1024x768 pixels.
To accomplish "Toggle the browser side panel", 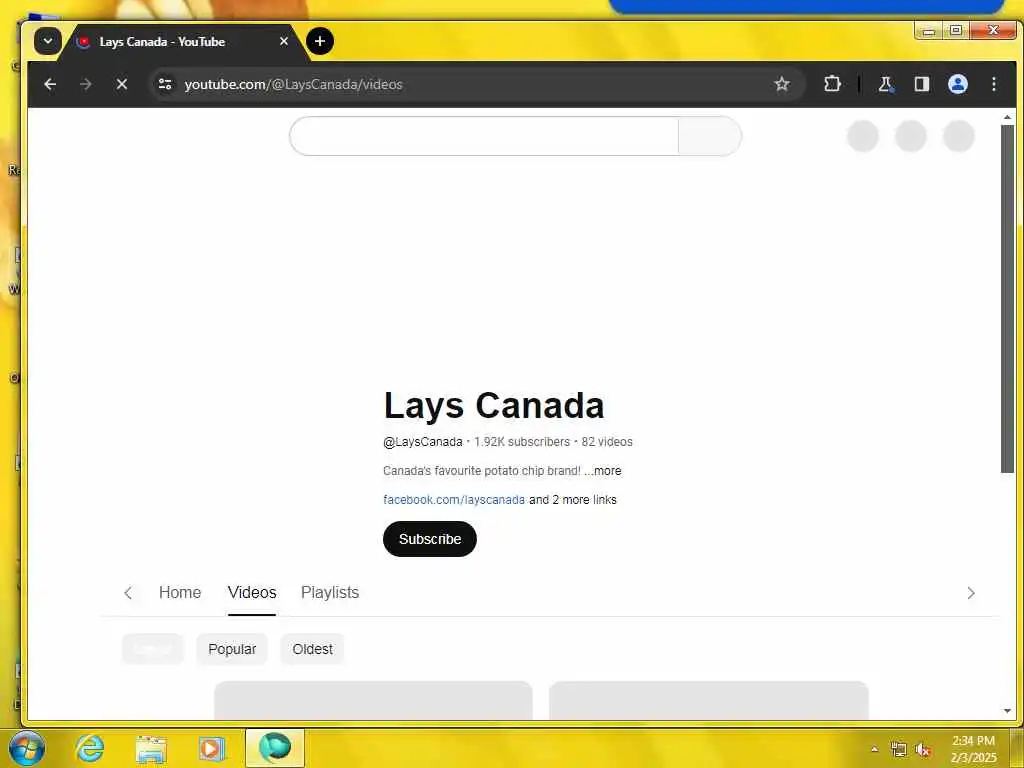I will (921, 84).
